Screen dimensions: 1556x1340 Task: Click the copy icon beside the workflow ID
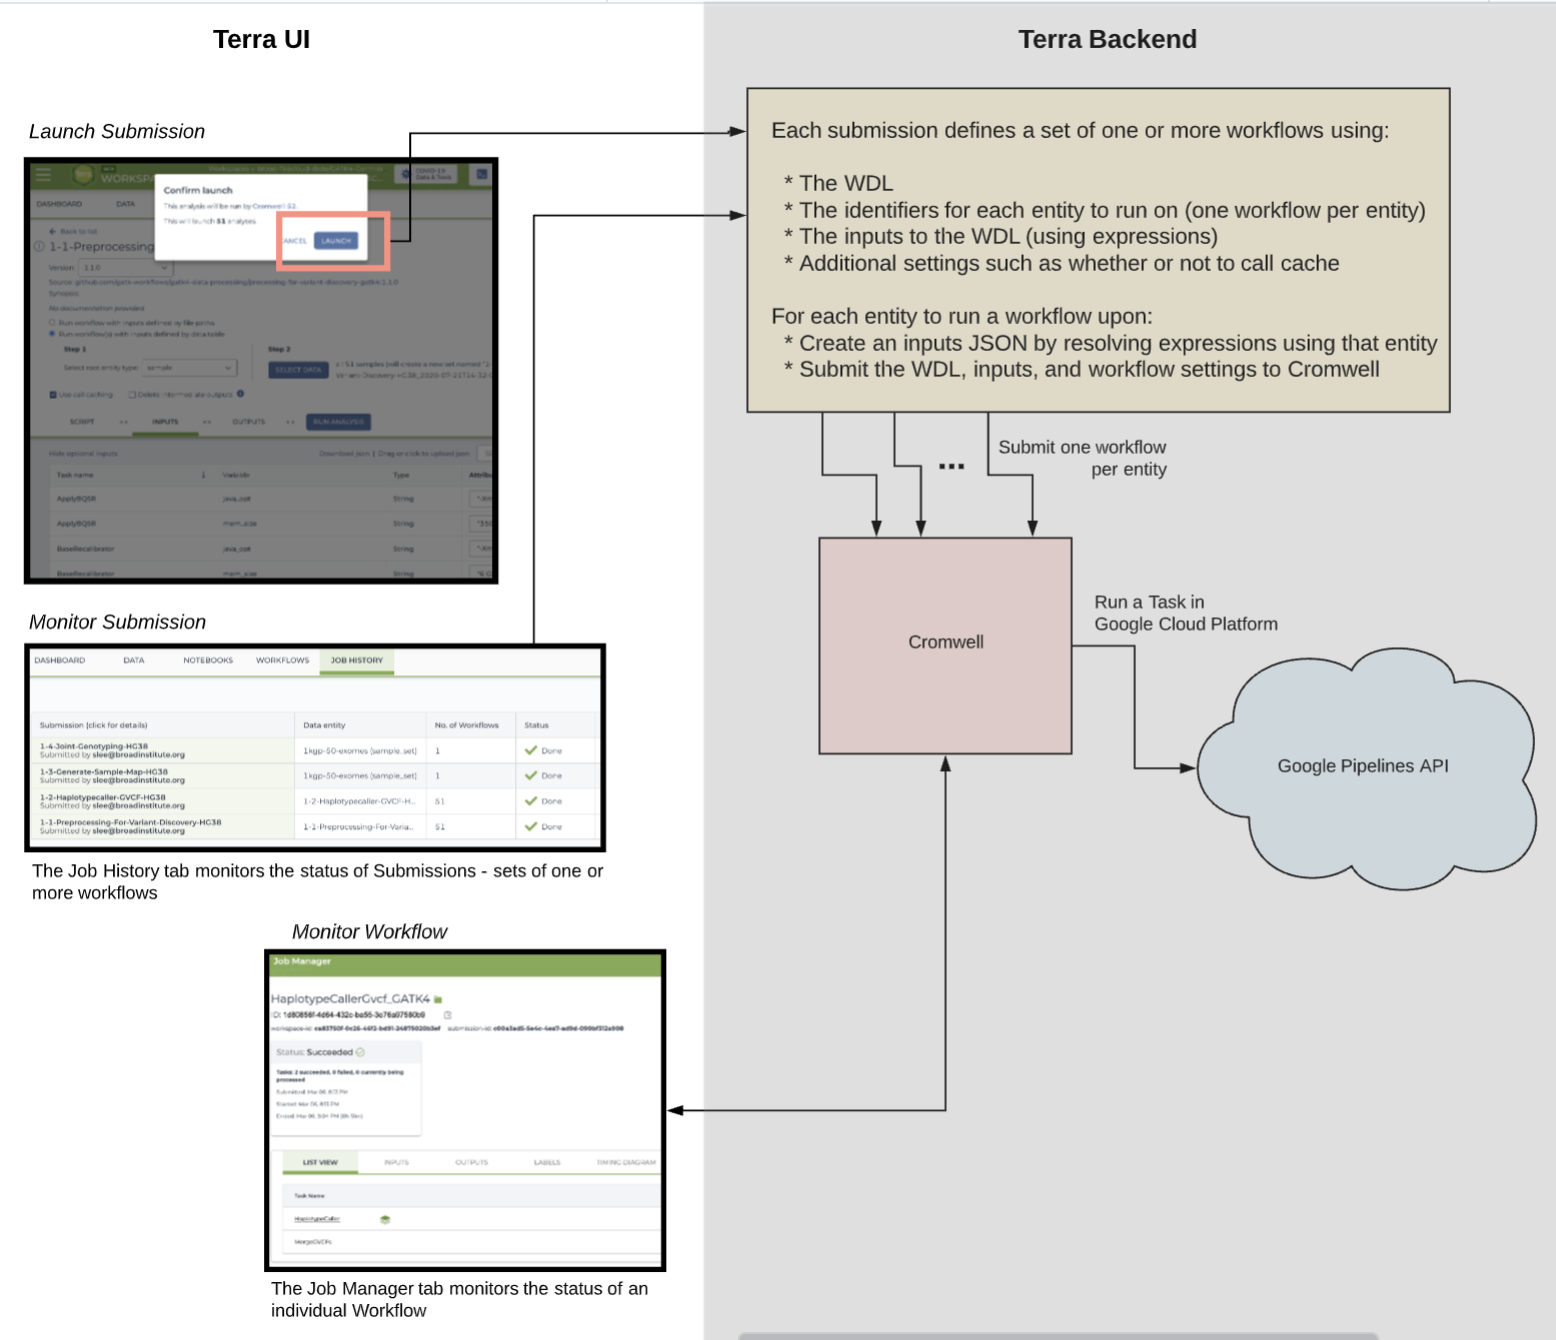[x=447, y=1015]
